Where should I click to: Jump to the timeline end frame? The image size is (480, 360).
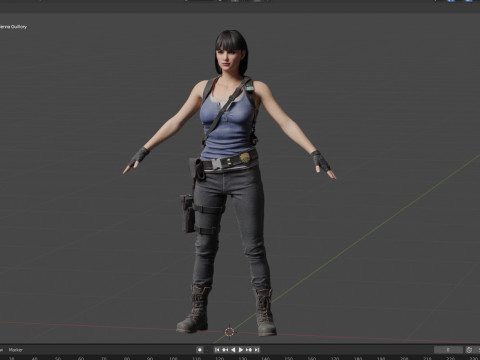click(x=257, y=350)
